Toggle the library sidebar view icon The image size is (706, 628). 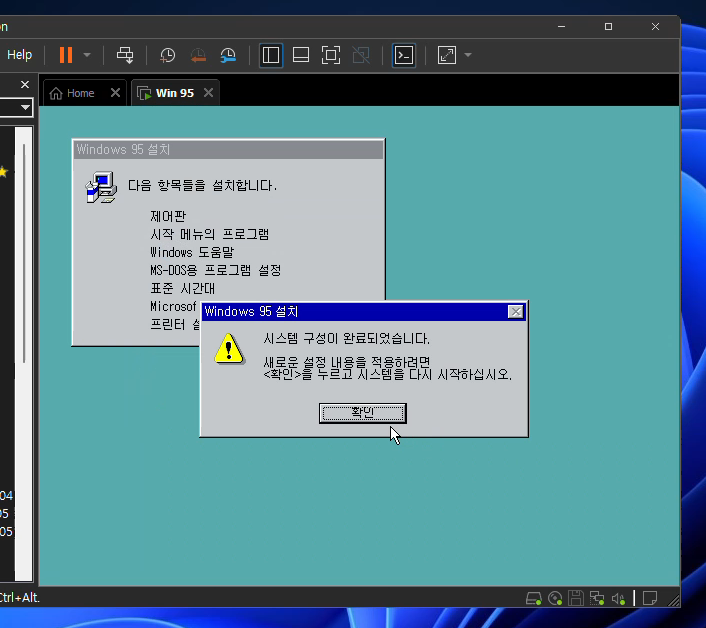point(271,55)
